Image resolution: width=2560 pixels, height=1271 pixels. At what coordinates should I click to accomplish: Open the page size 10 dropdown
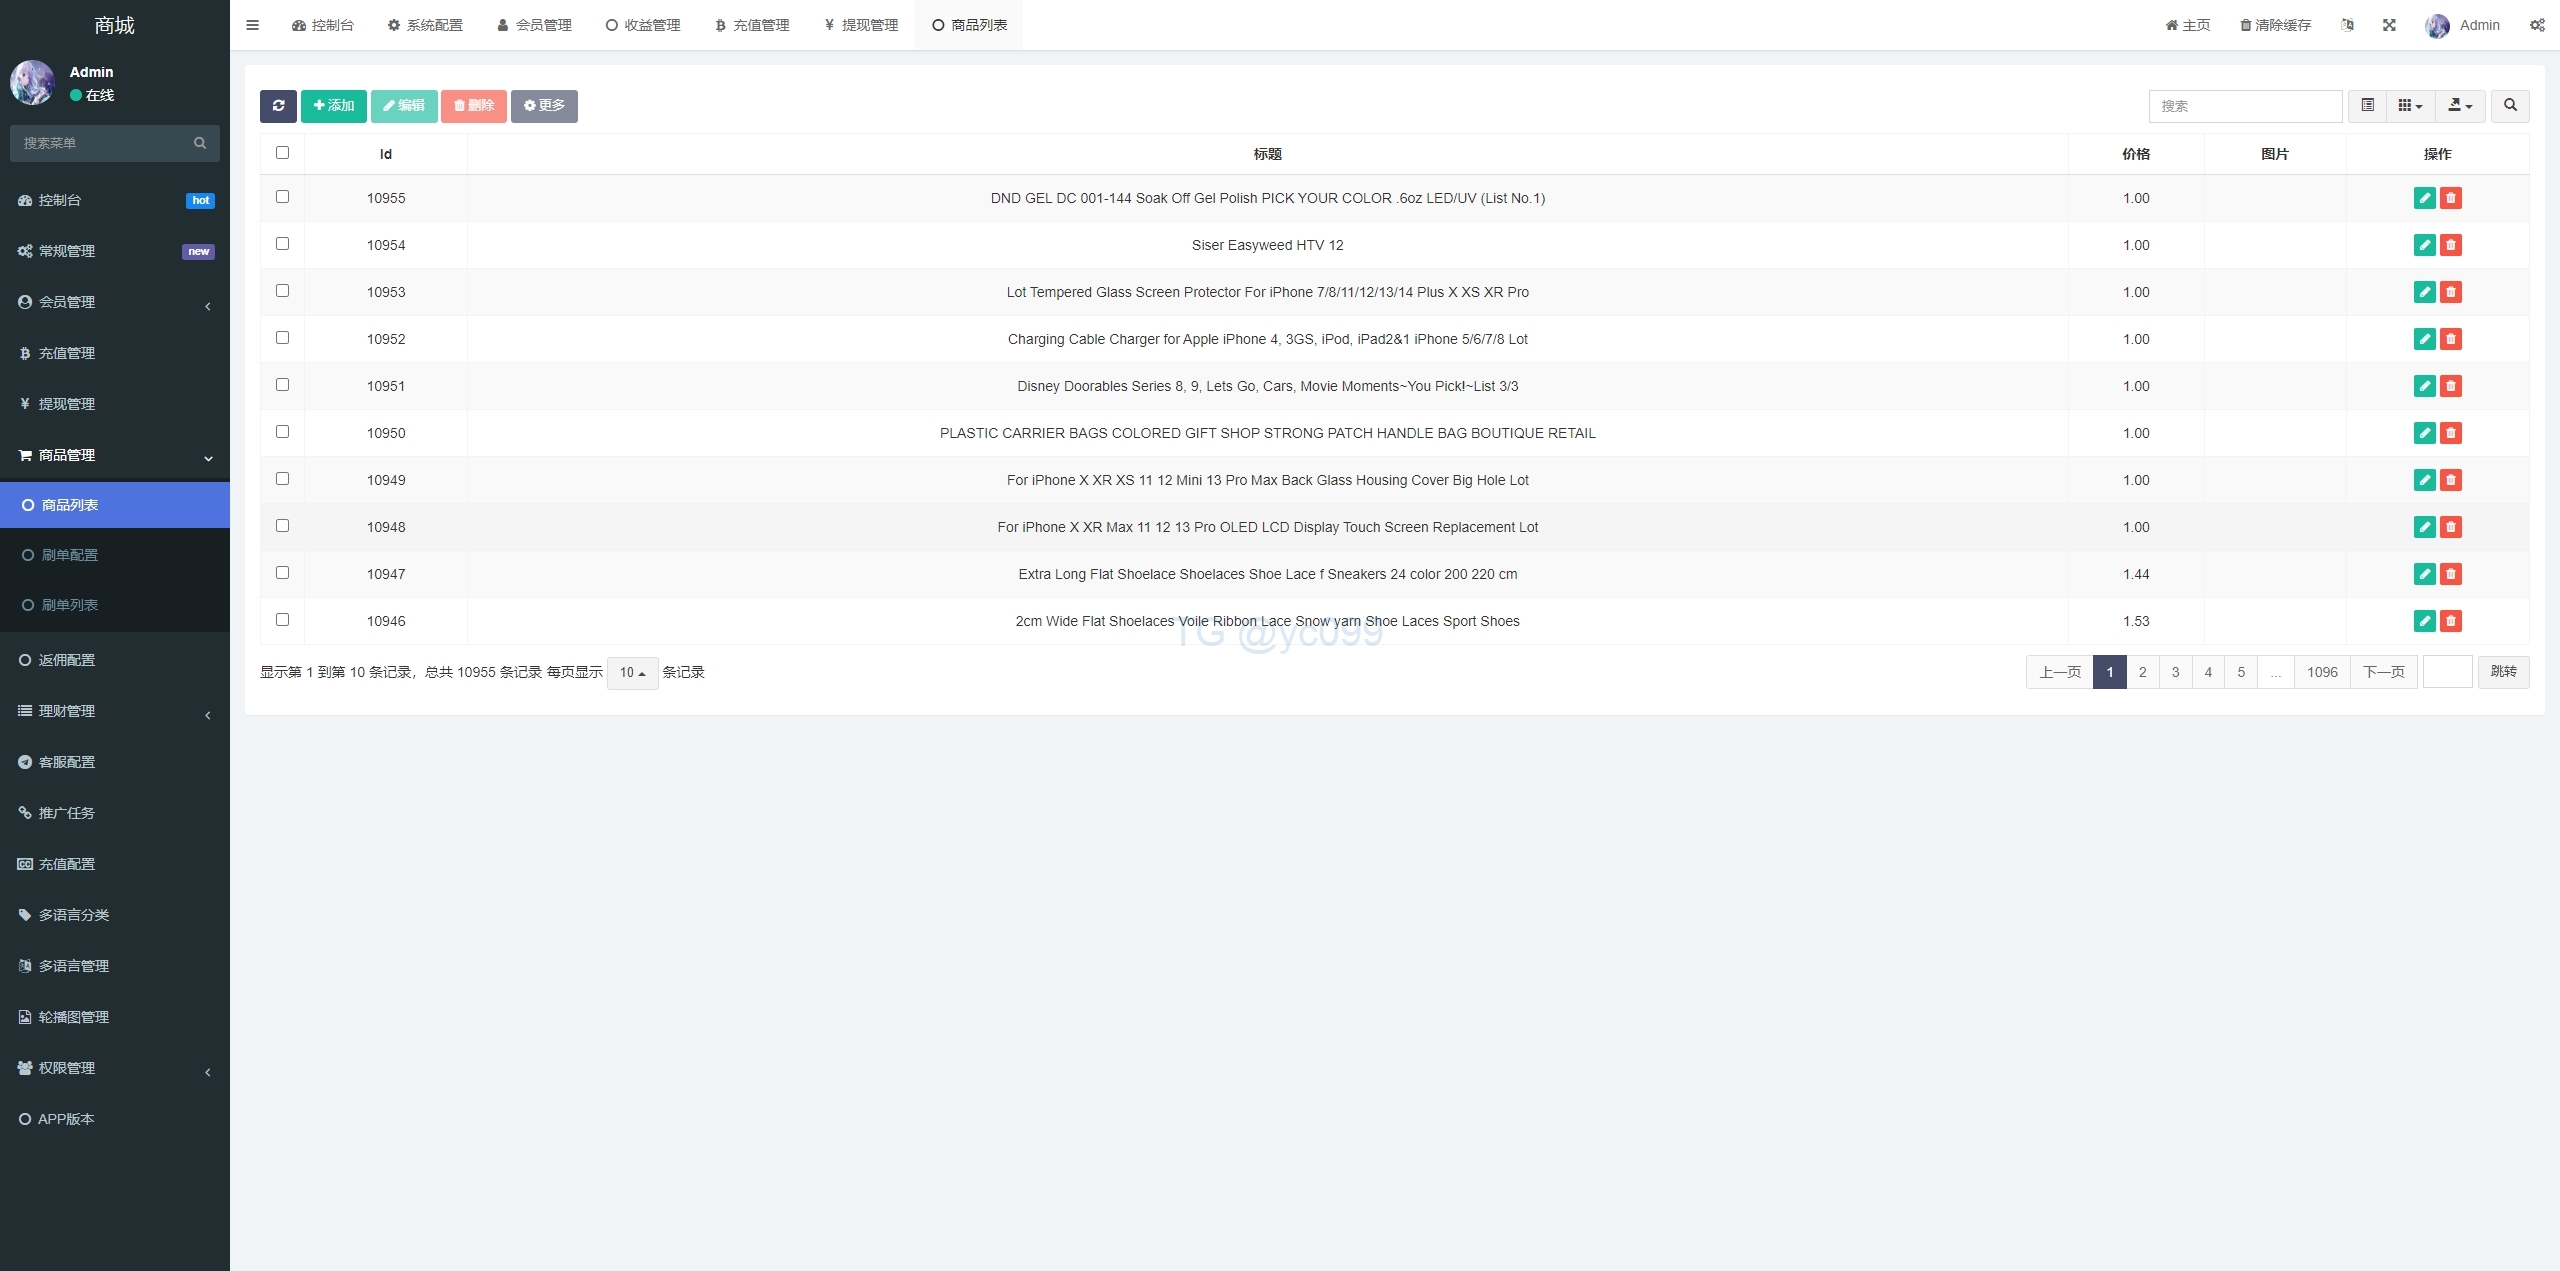[x=632, y=673]
